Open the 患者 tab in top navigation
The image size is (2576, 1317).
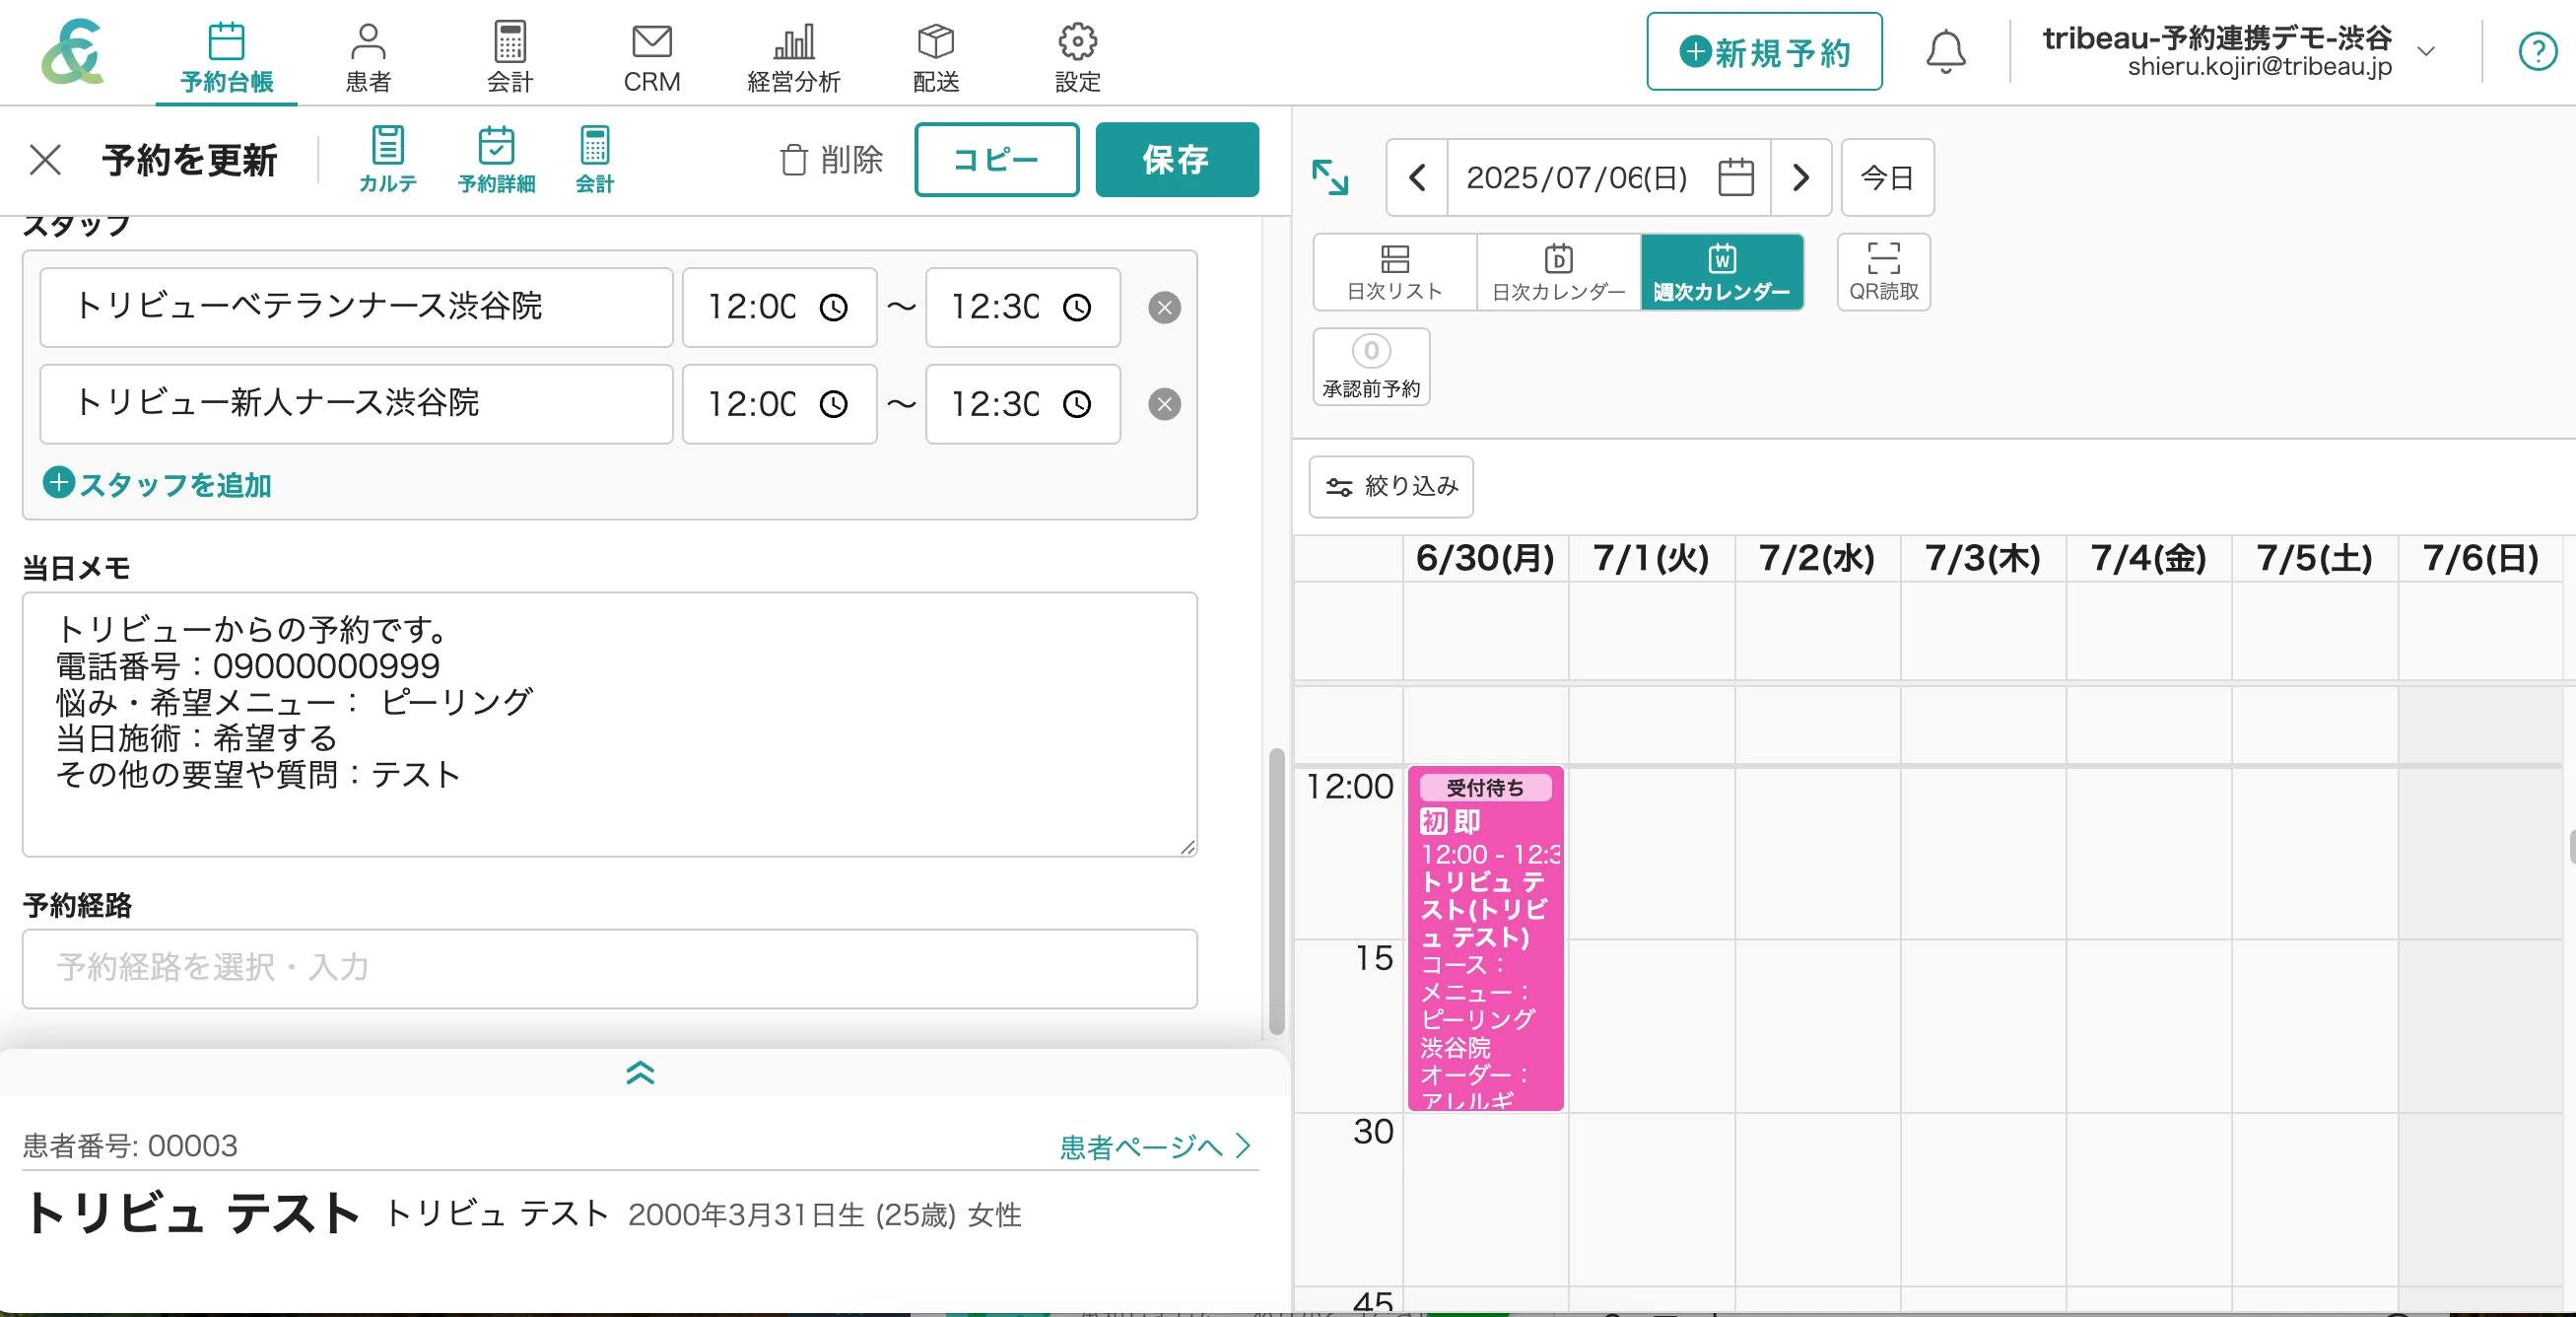[368, 58]
